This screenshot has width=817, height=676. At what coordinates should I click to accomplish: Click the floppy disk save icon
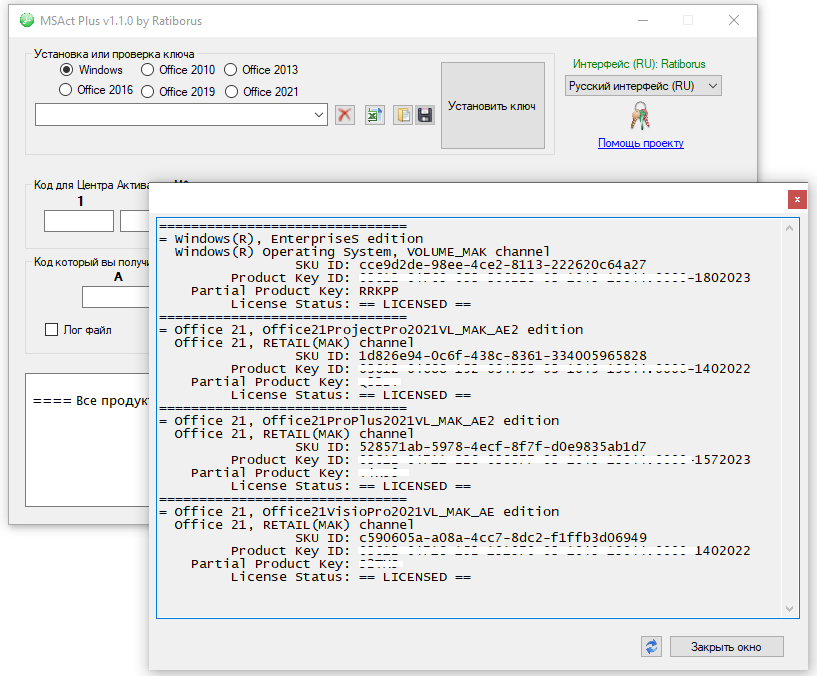point(425,115)
